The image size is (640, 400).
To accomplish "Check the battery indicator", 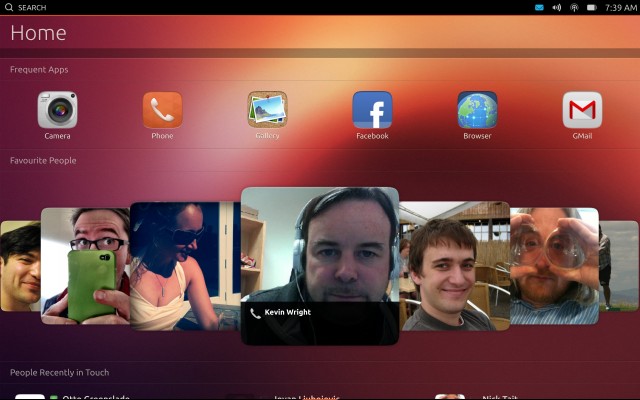I will (x=591, y=7).
